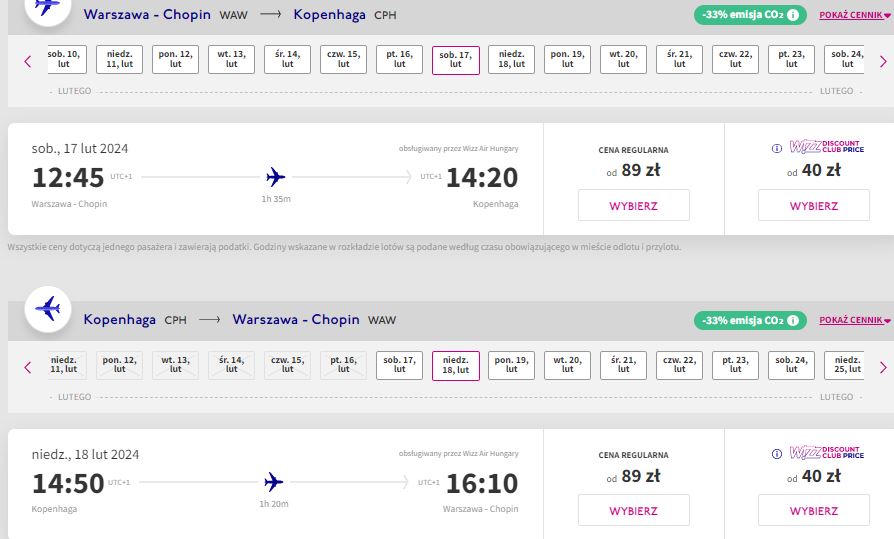This screenshot has height=539, width=894.
Task: Click plane icon on 14:50 flight route line
Action: click(274, 483)
